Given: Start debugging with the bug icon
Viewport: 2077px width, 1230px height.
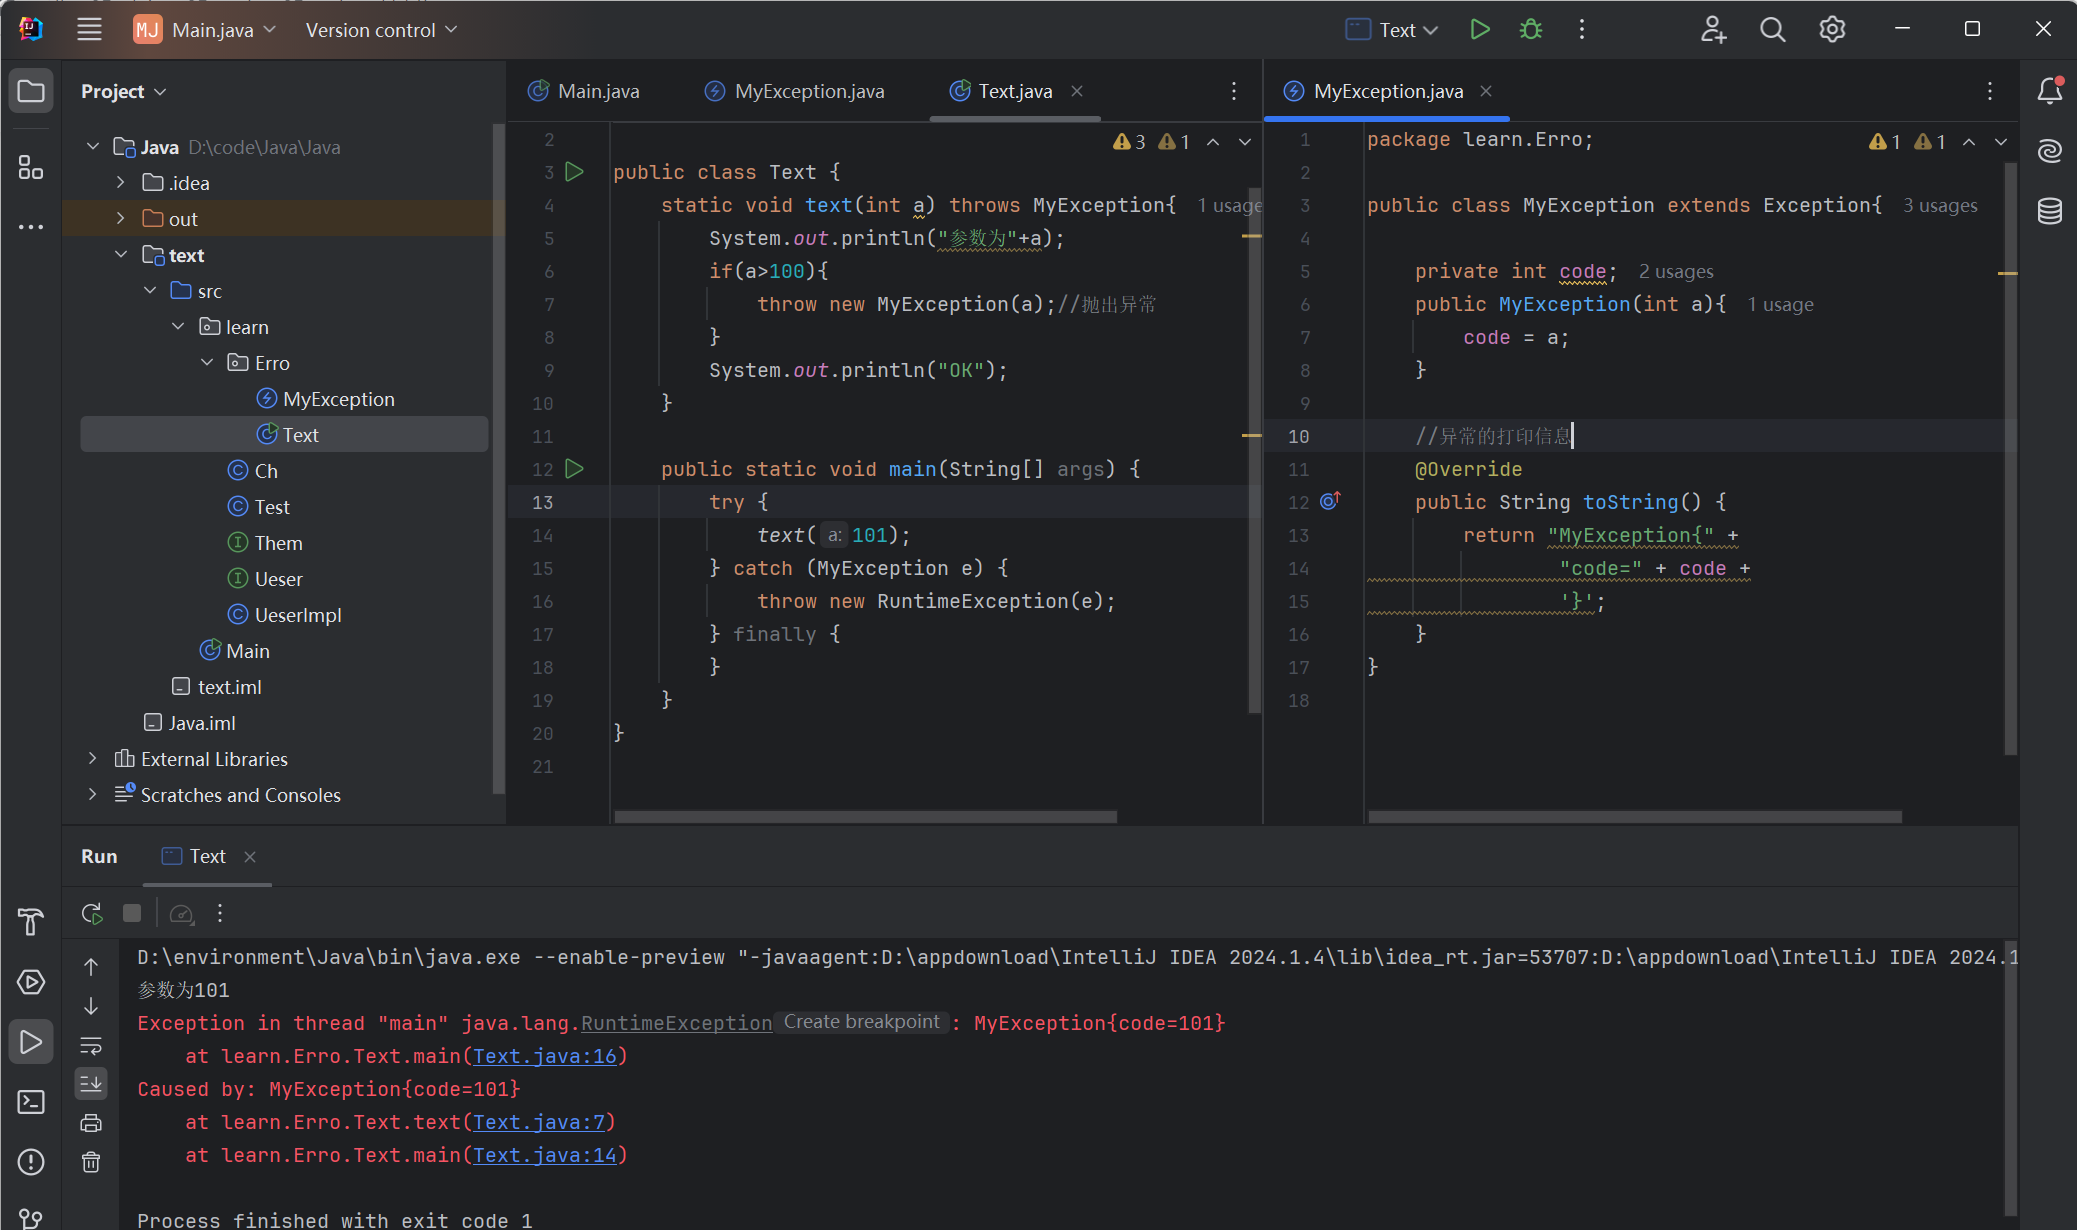Looking at the screenshot, I should (x=1531, y=30).
